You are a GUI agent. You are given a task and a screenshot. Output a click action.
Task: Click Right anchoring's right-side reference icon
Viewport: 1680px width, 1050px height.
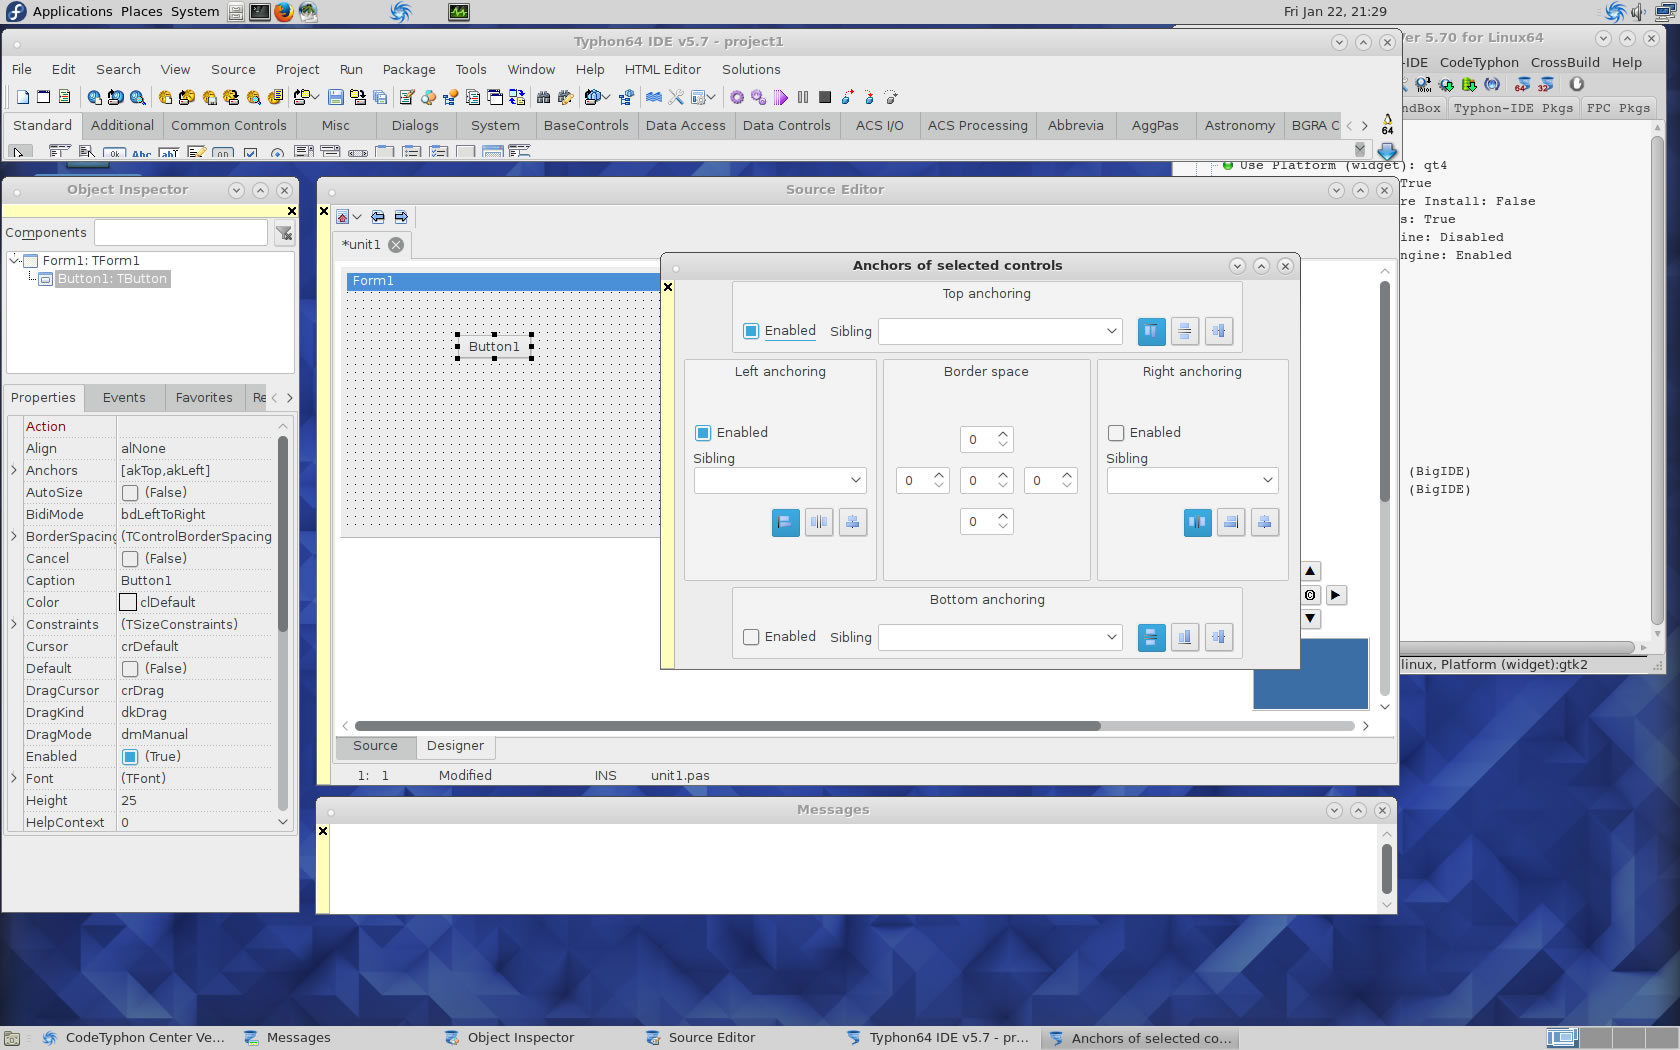1231,522
